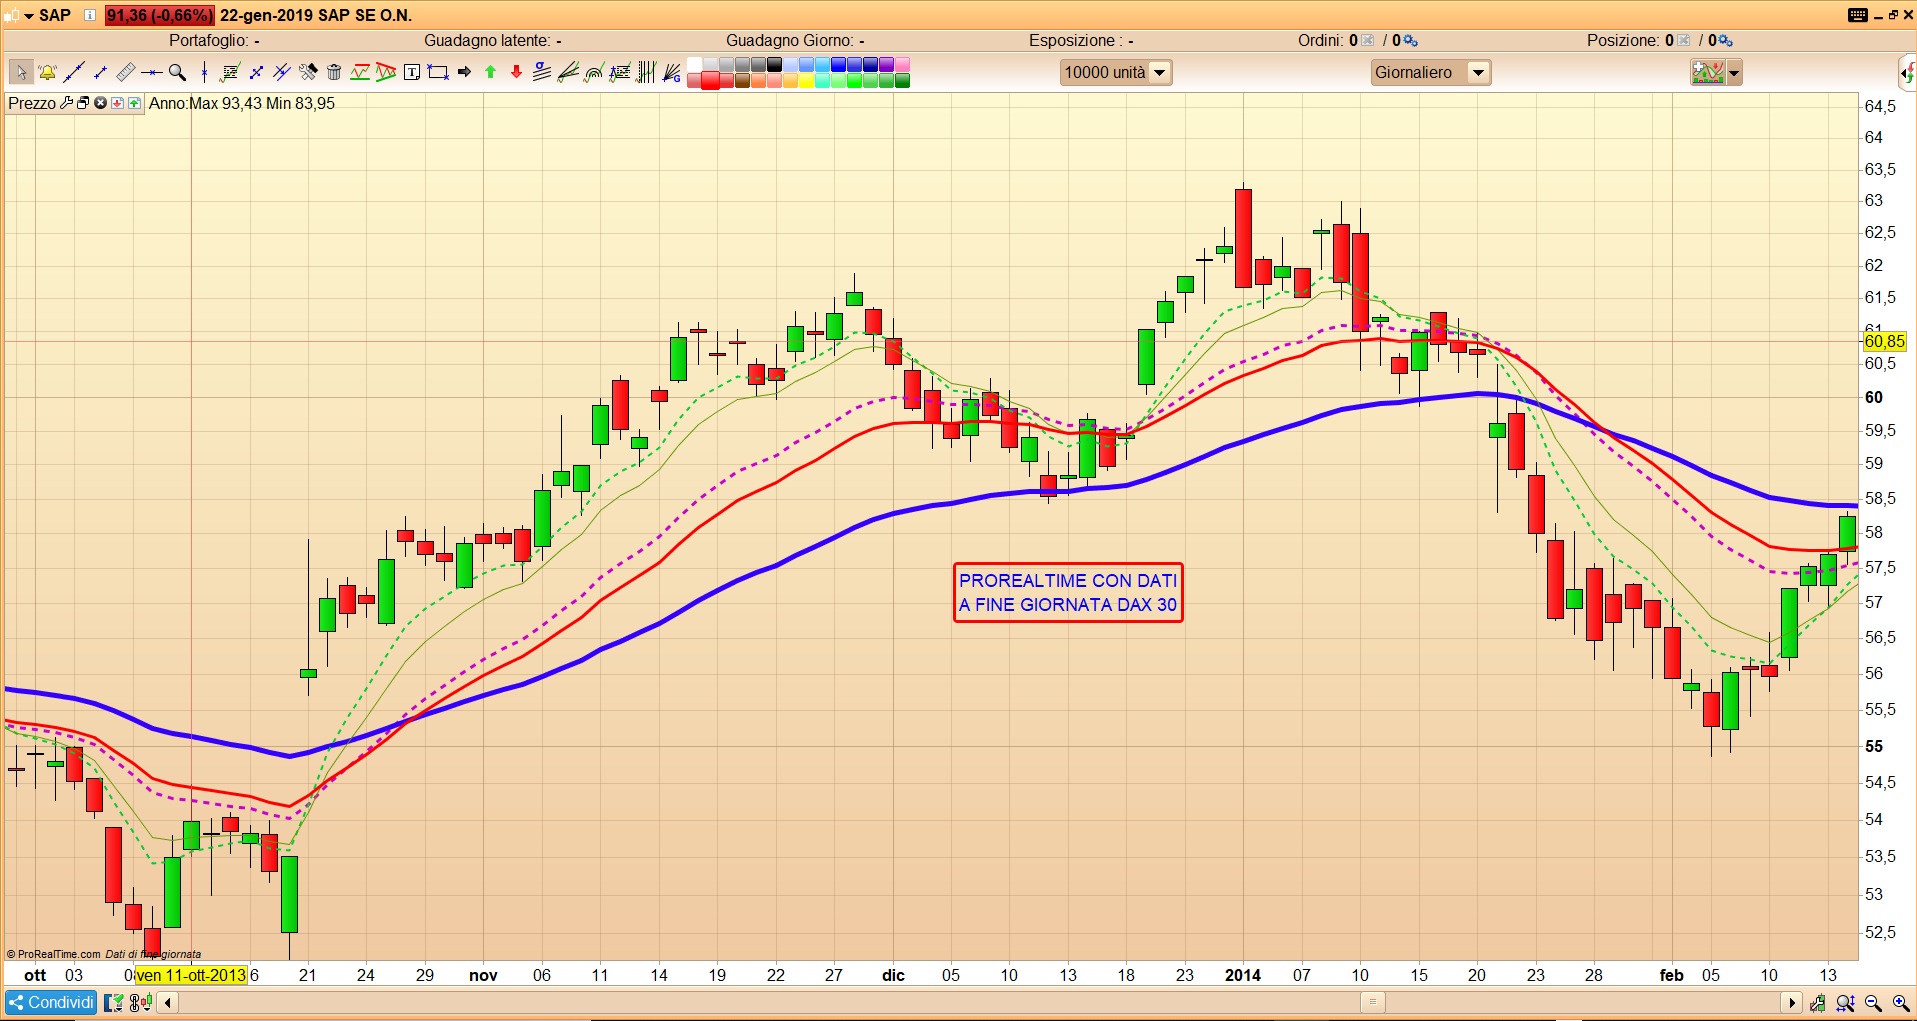Screen dimensions: 1917x1021
Task: Close the Prezzo price panel
Action: point(101,103)
